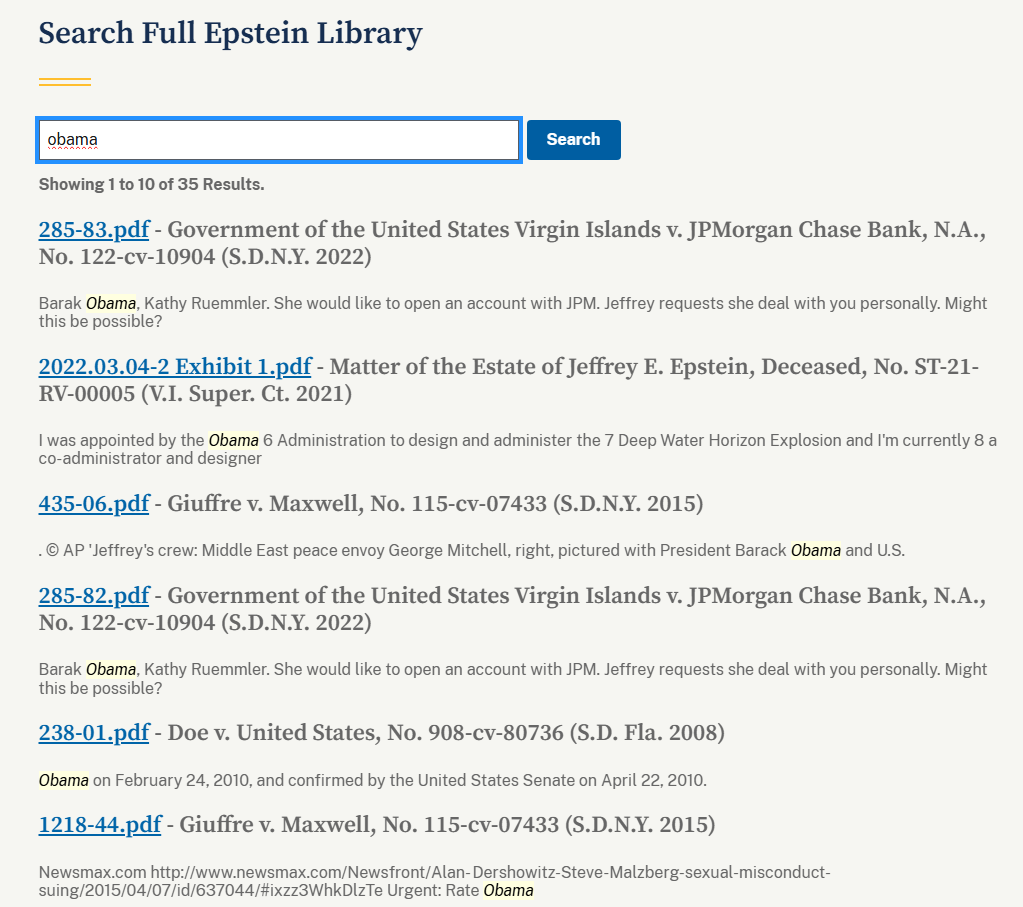
Task: Open the 285-83.pdf document link
Action: (x=94, y=230)
